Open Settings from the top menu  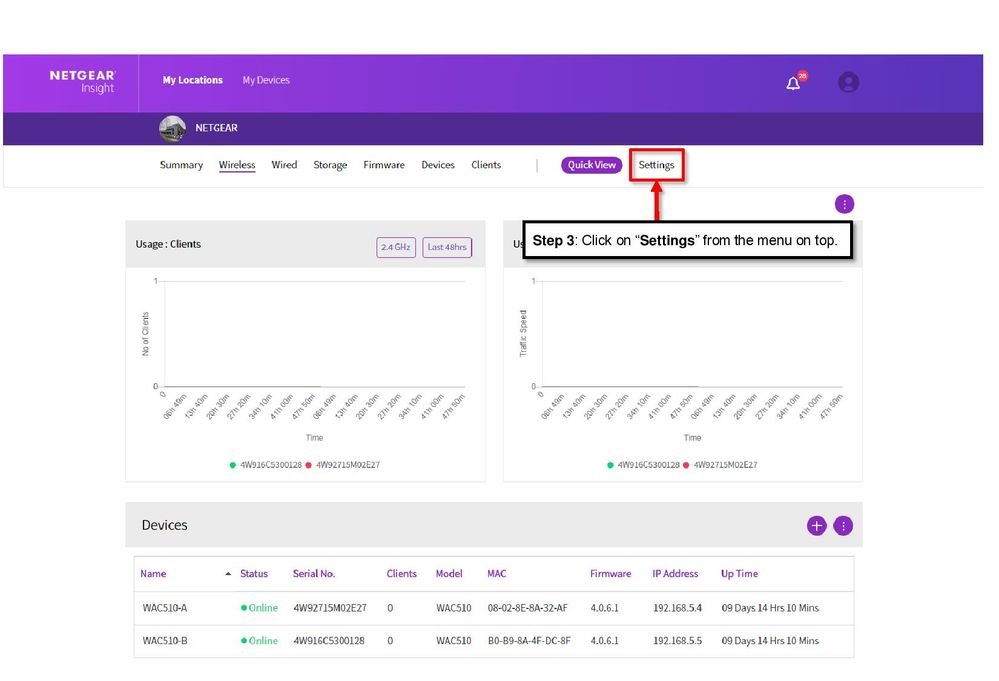click(656, 165)
